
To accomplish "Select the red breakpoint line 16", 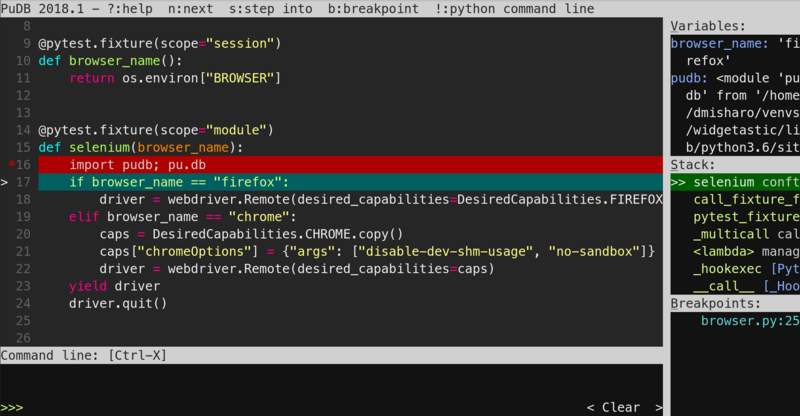I will [351, 165].
